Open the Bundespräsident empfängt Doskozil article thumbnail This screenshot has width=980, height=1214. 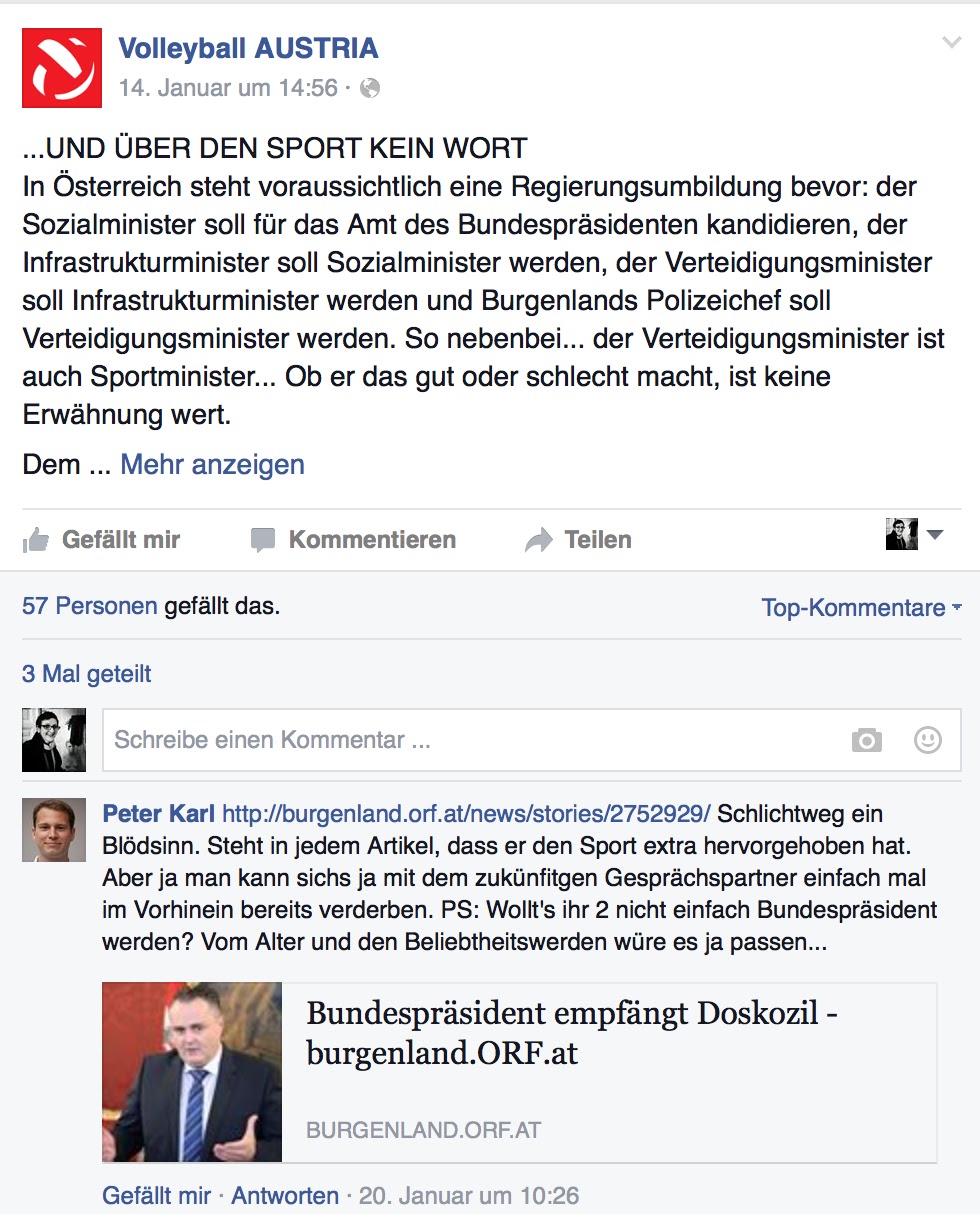point(192,1072)
